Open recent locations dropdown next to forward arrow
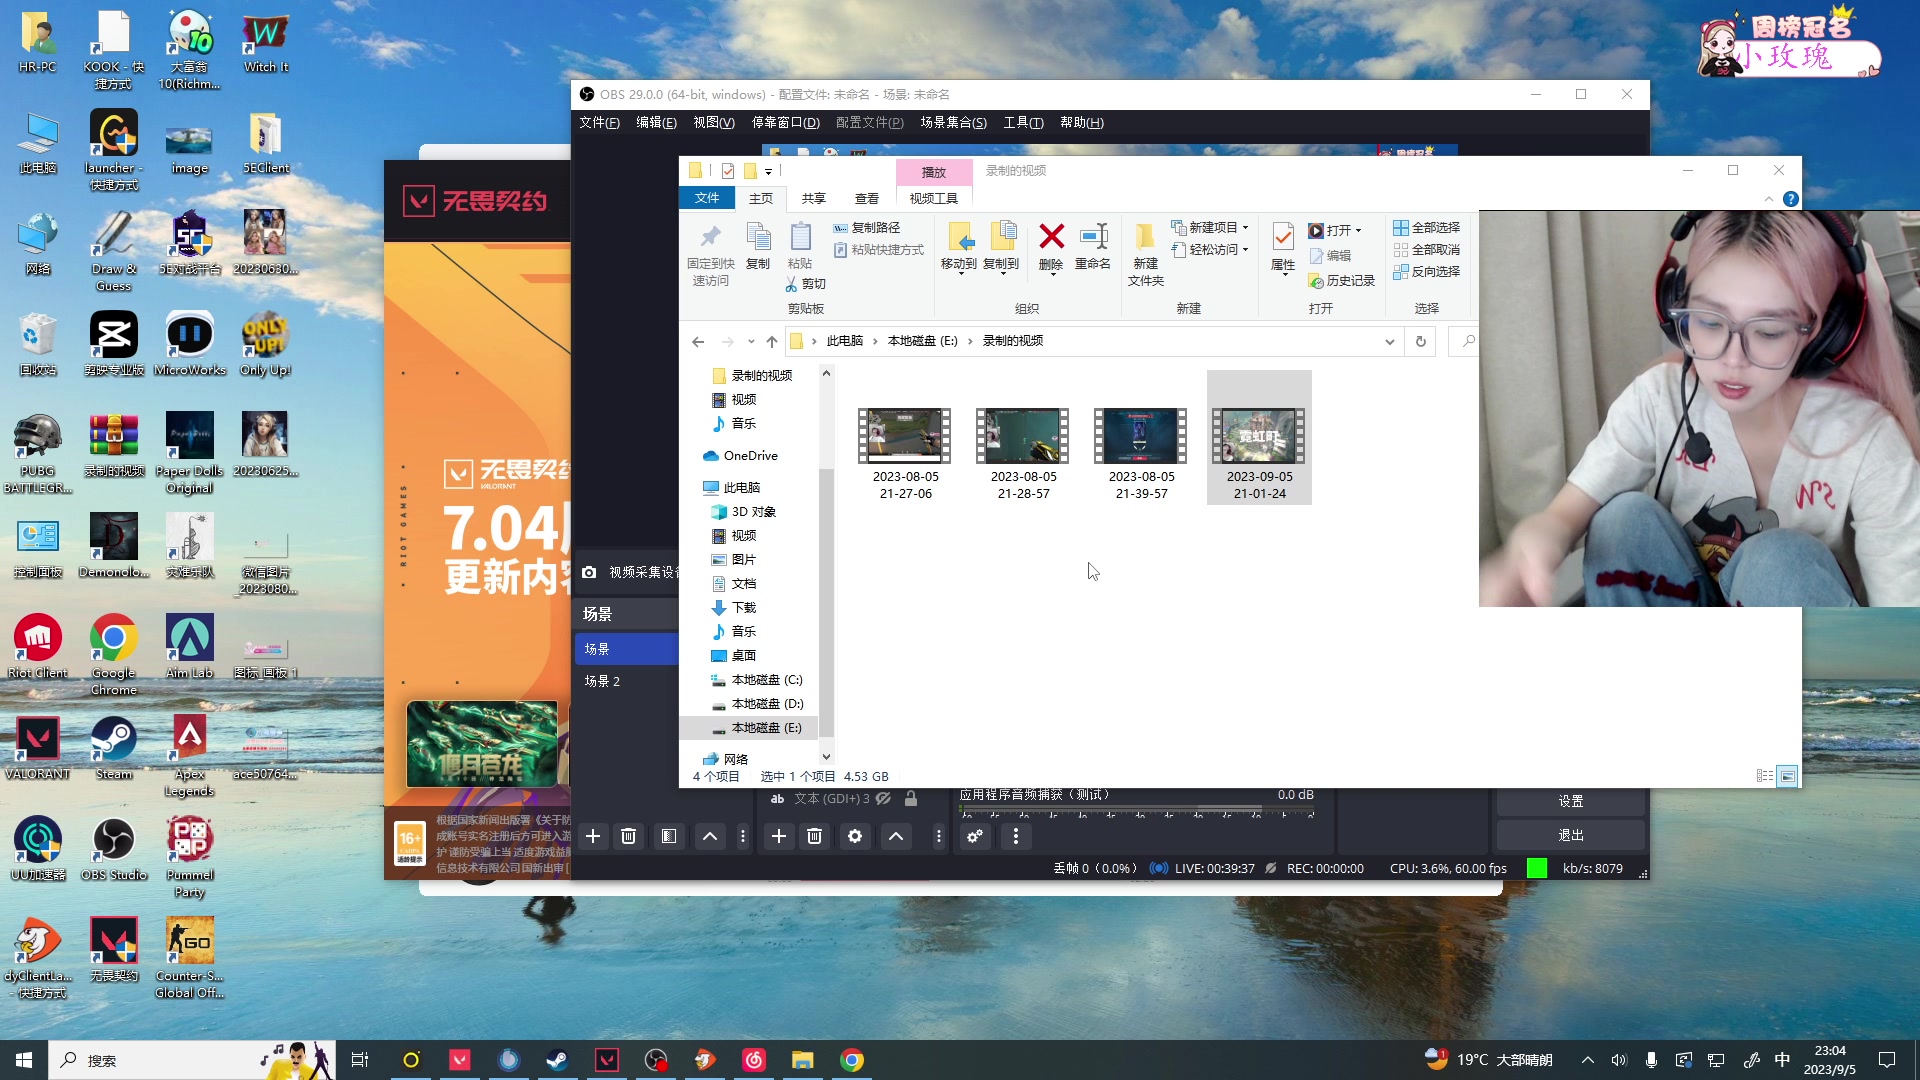Image resolution: width=1920 pixels, height=1080 pixels. pos(751,341)
